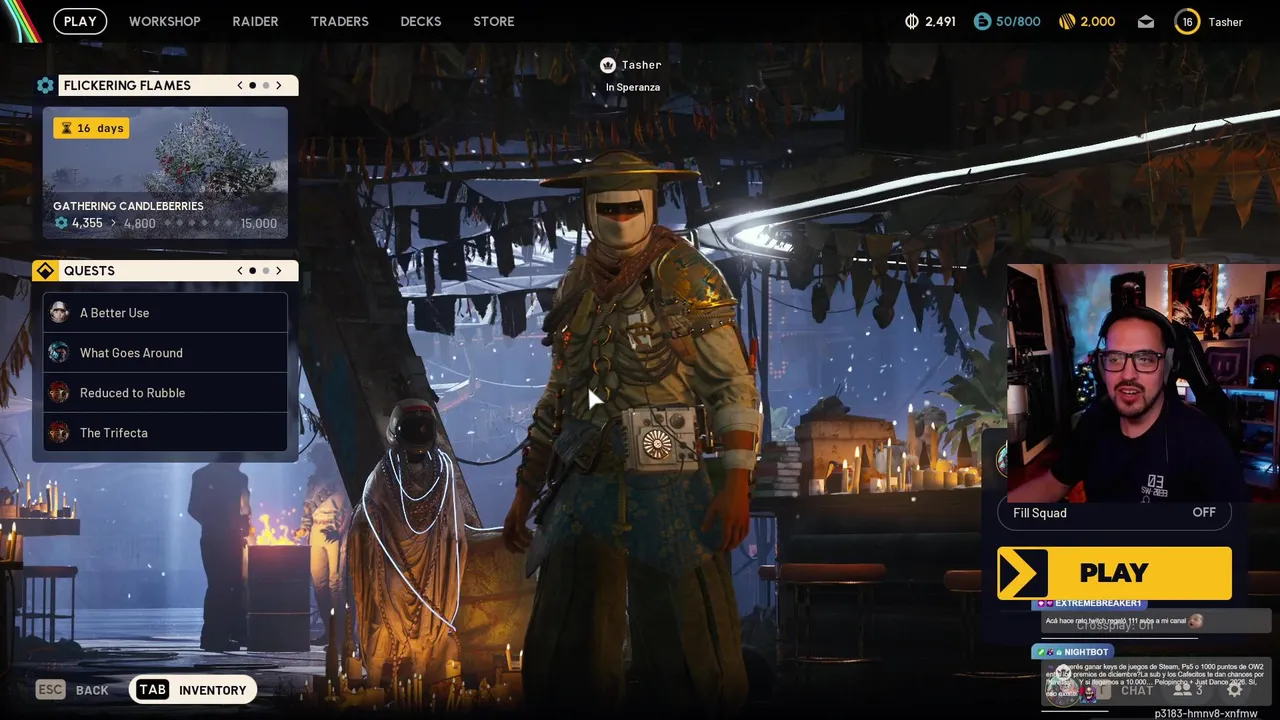Click the In Speranza status text

tap(633, 88)
